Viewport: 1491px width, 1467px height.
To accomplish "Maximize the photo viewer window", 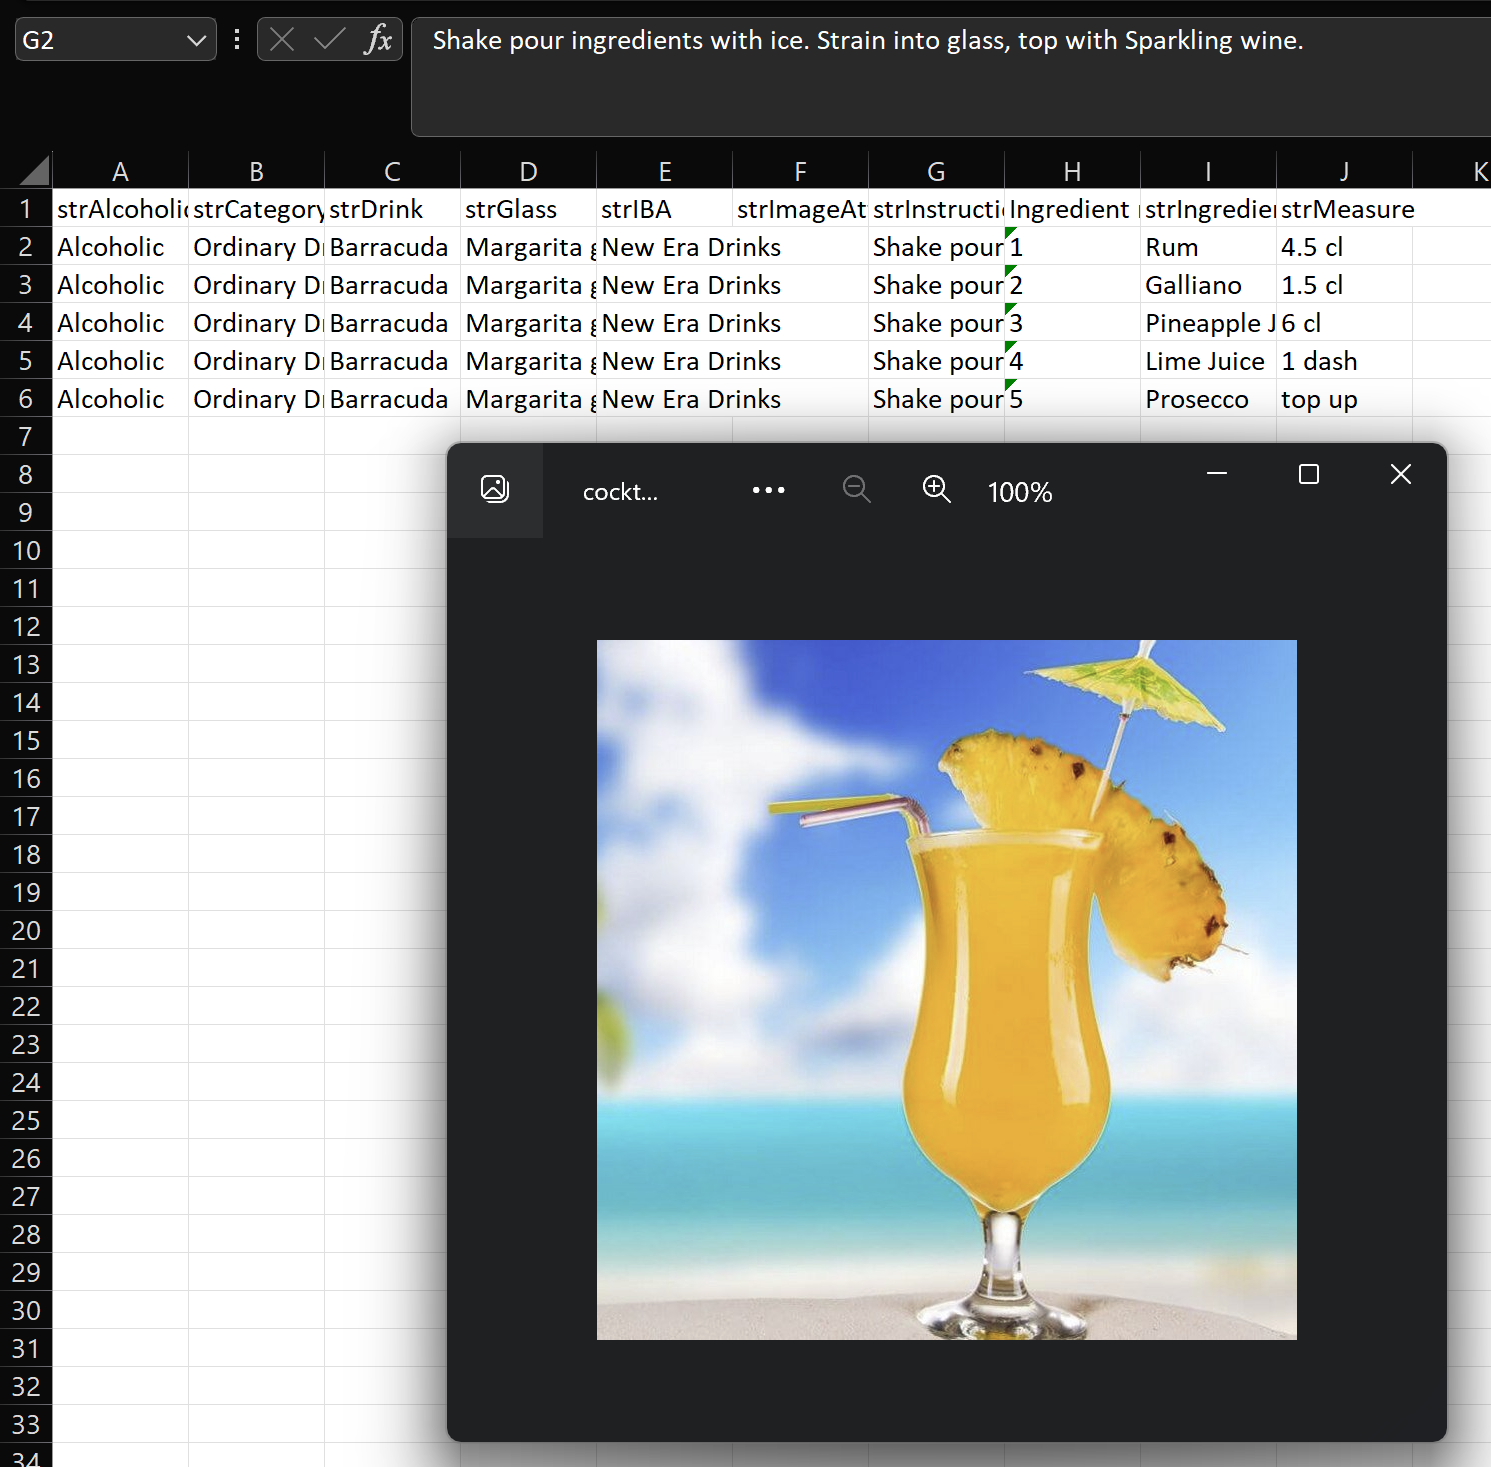I will click(x=1308, y=474).
